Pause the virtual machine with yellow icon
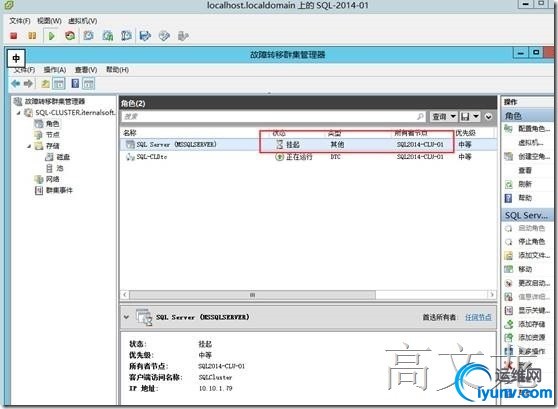558x409 pixels. pyautogui.click(x=32, y=36)
